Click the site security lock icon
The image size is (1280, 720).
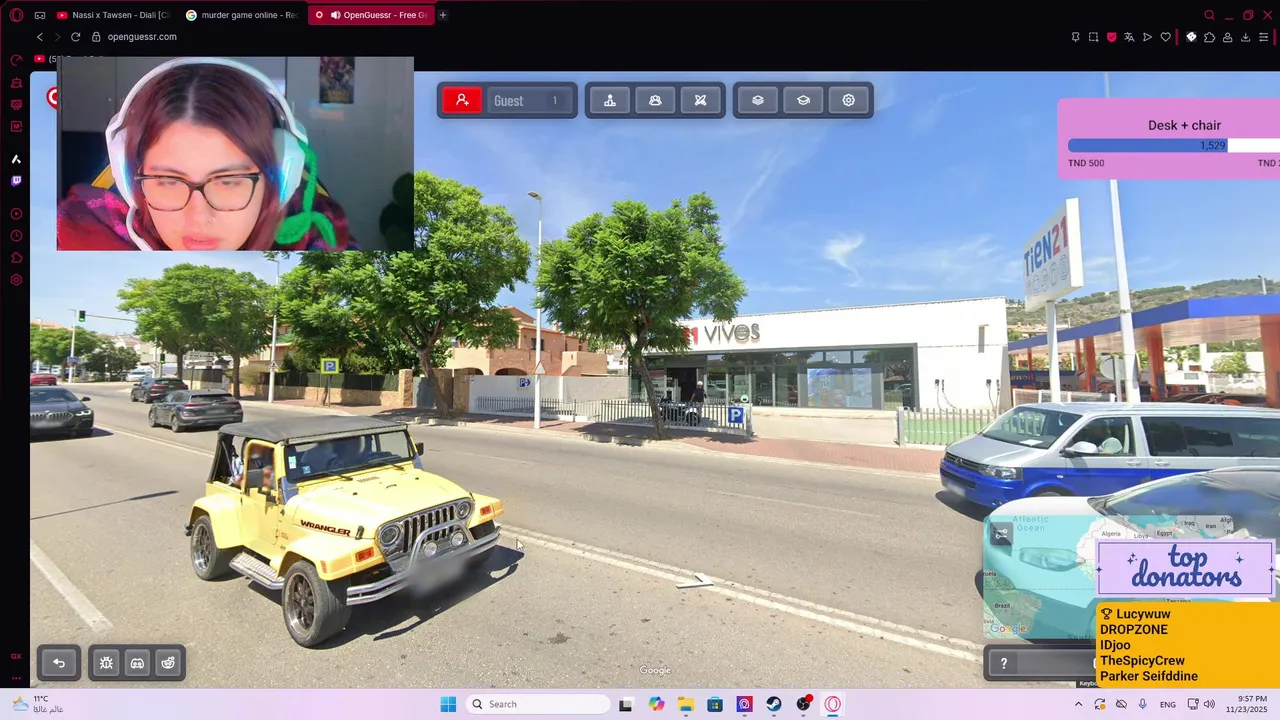(96, 37)
